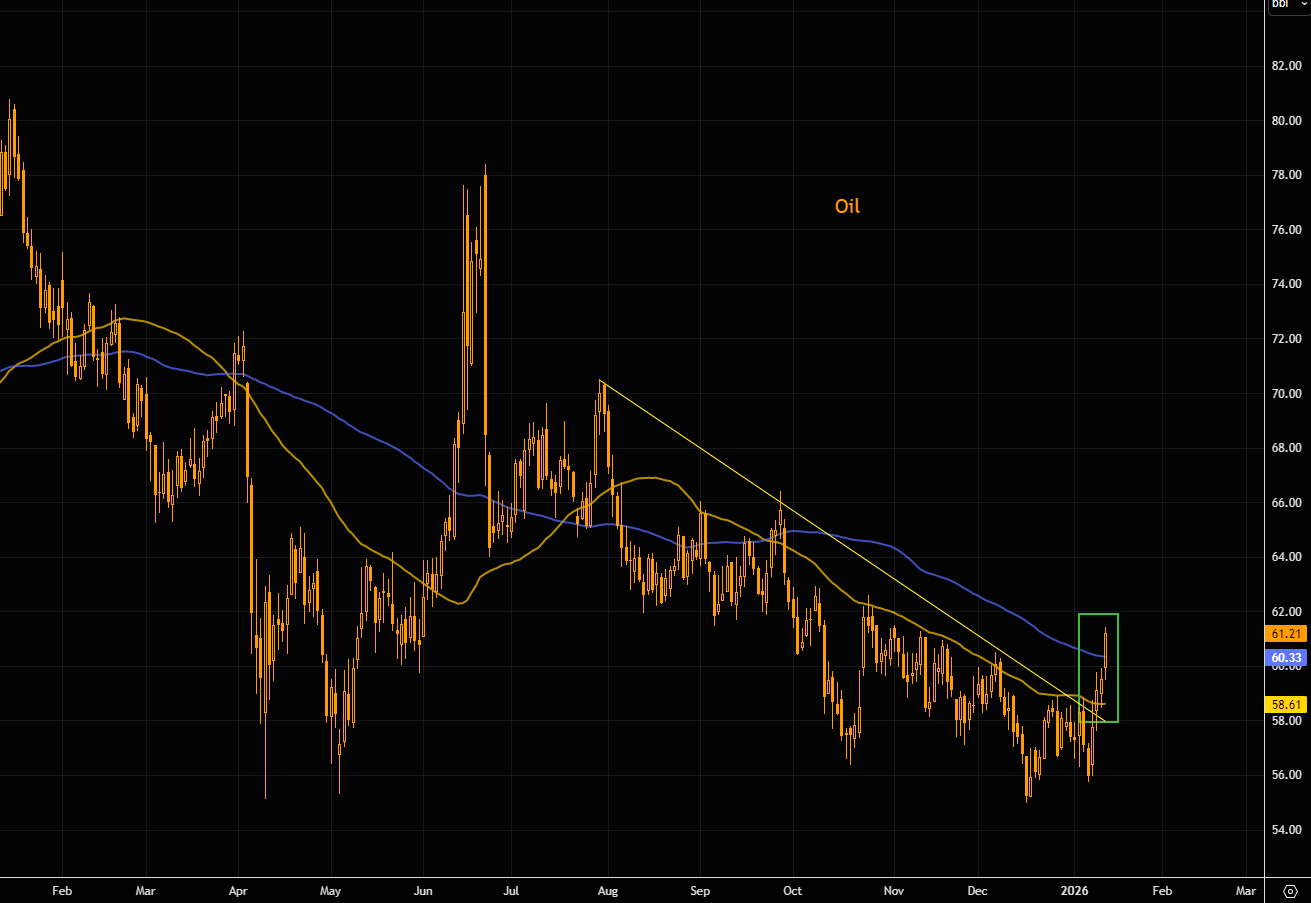Click the 82.00 price axis level
This screenshot has height=903, width=1311.
1286,66
